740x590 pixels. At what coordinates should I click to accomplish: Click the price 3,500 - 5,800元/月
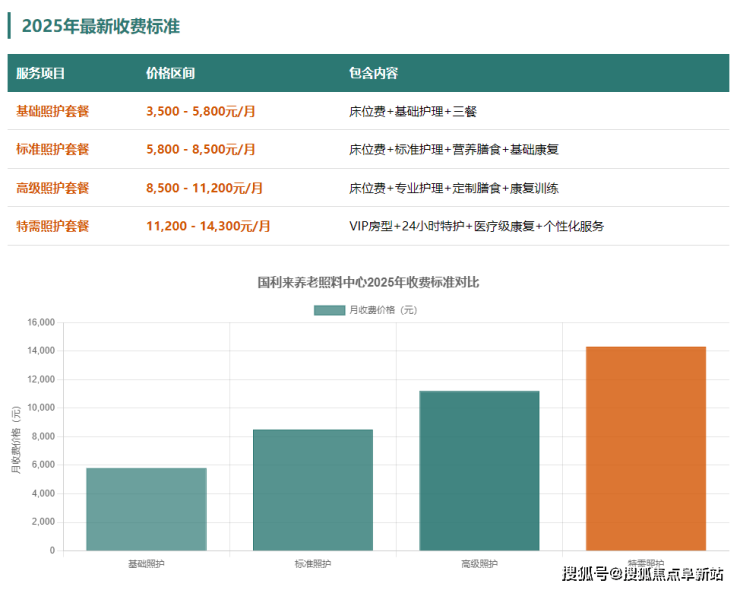(201, 111)
